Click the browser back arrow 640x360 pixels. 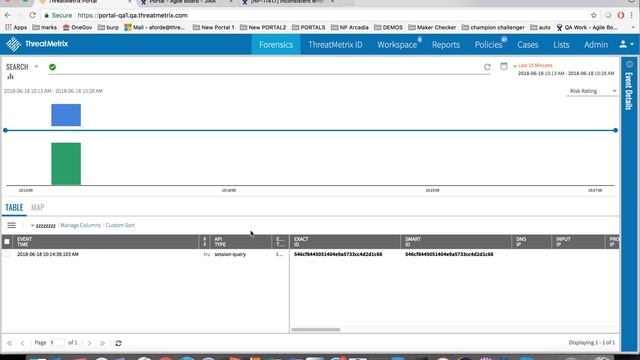(8, 15)
